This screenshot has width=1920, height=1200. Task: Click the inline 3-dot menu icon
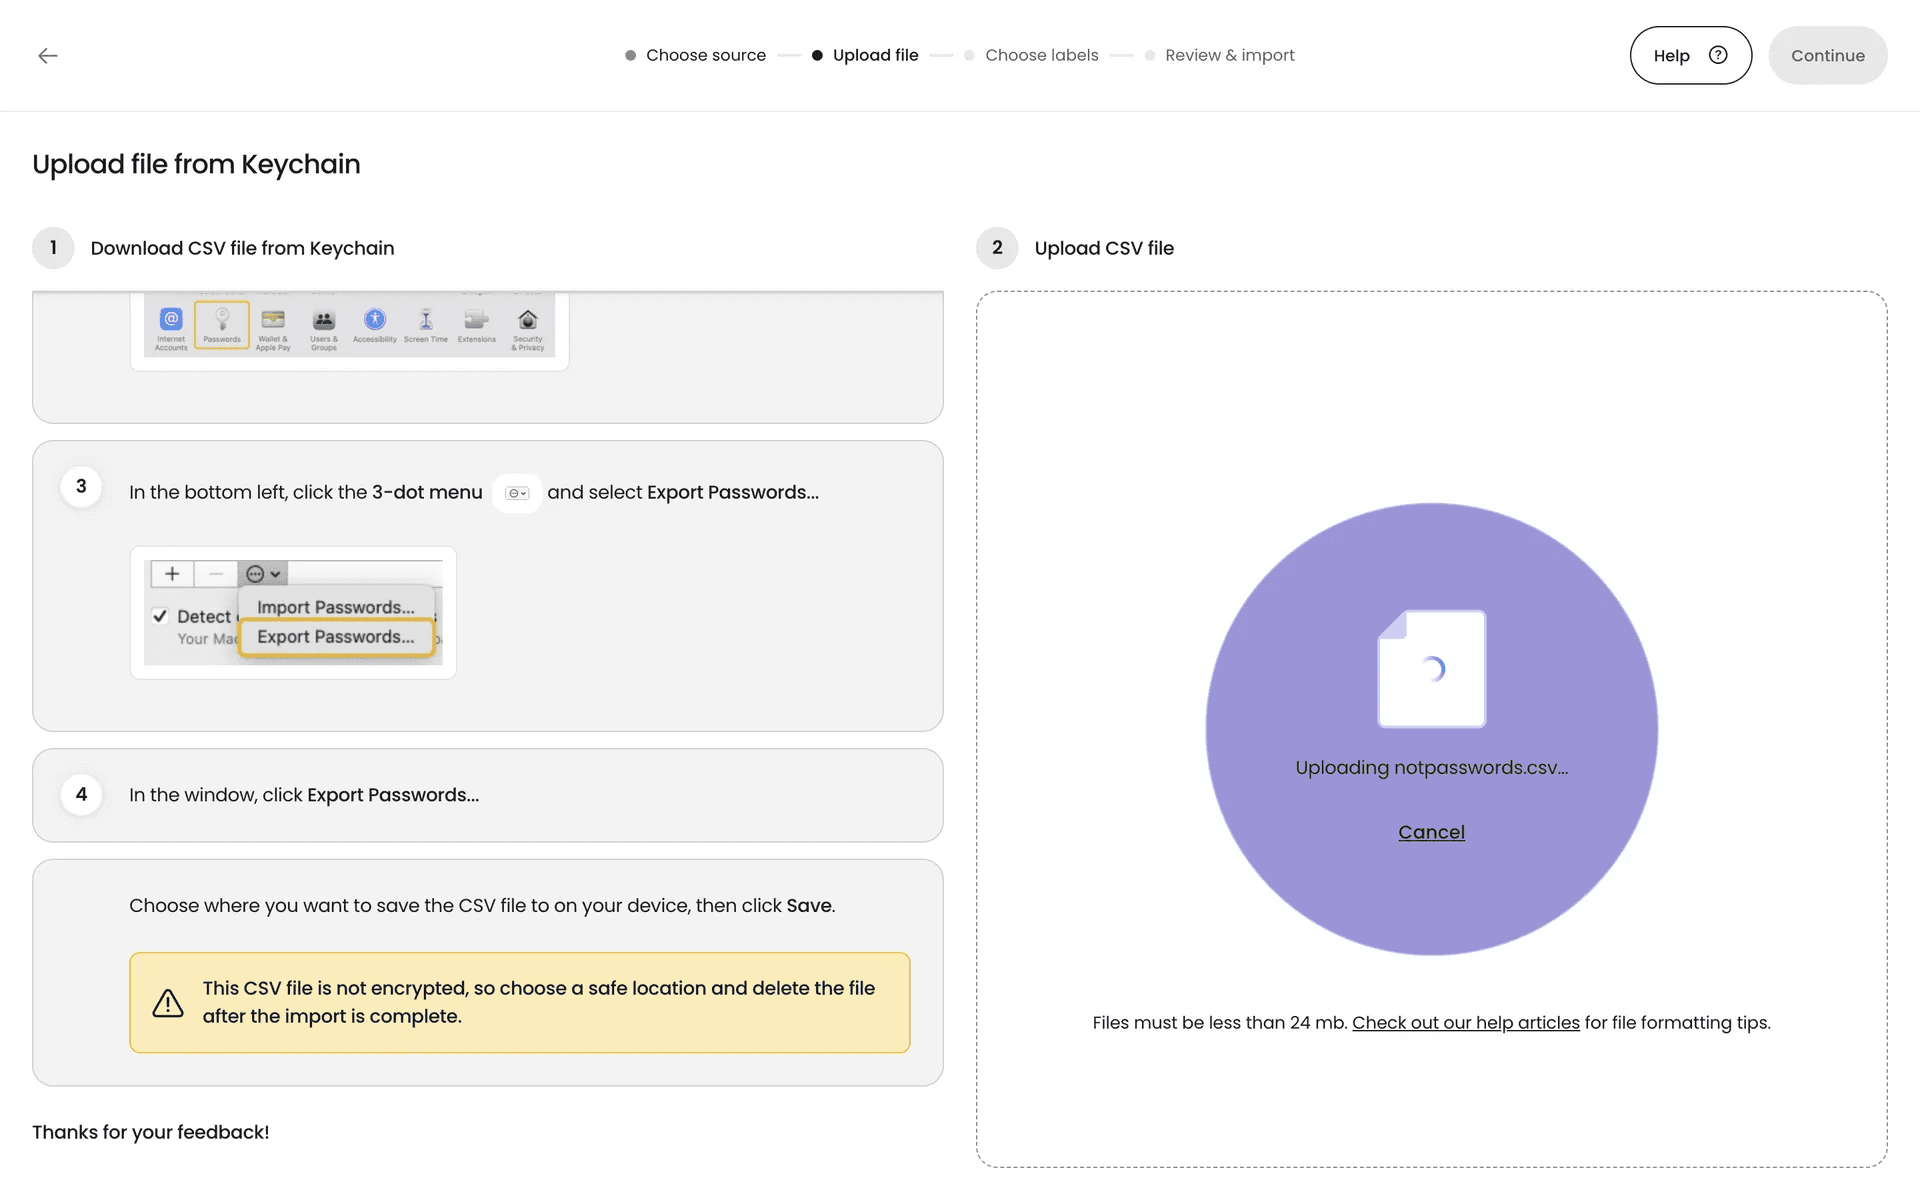(517, 493)
